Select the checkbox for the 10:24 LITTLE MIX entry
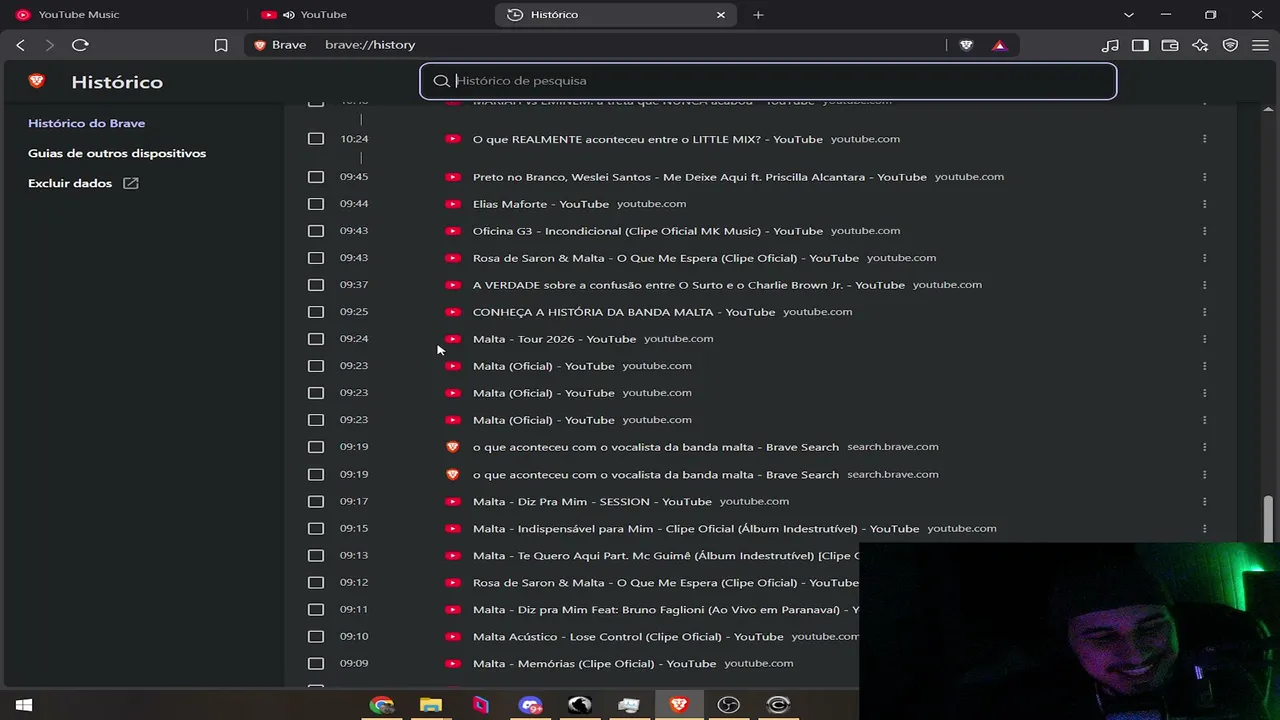This screenshot has width=1280, height=720. pos(316,139)
